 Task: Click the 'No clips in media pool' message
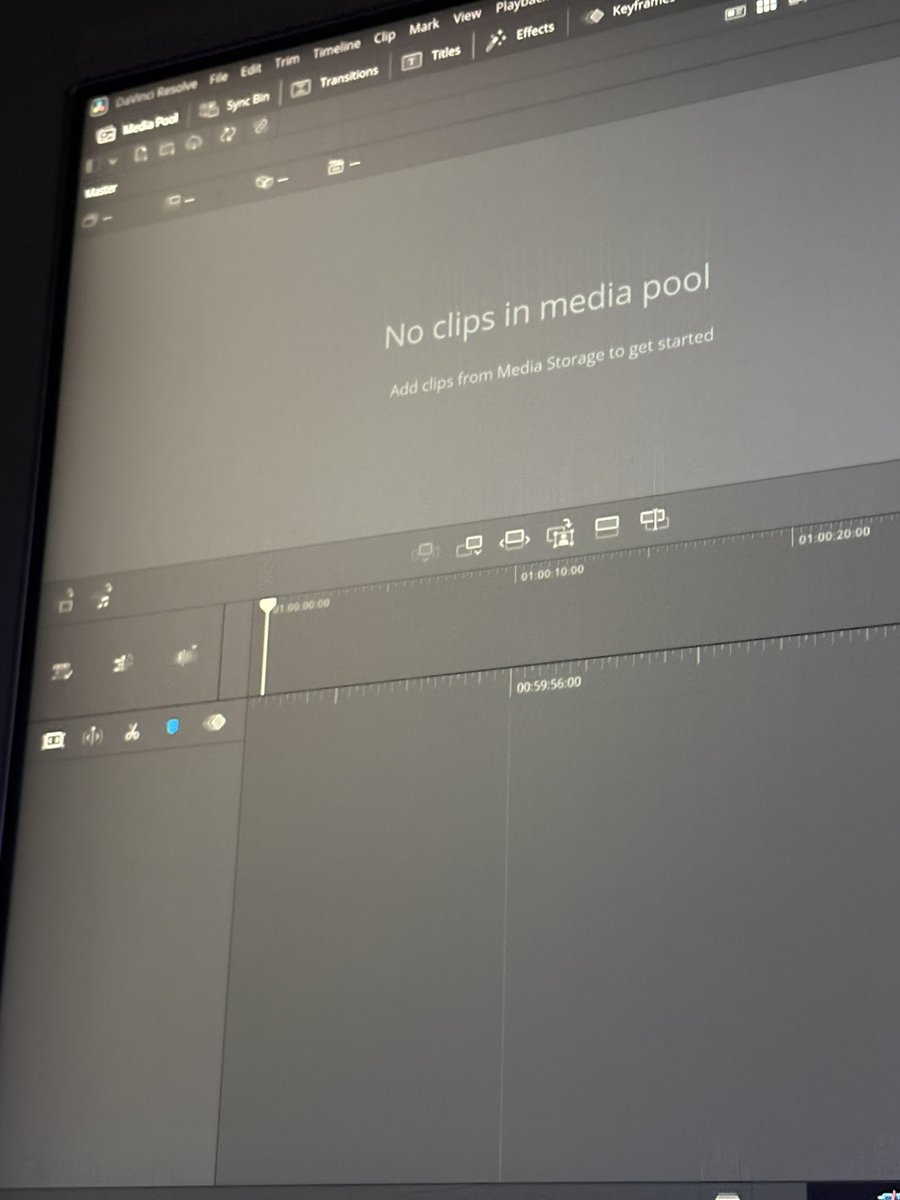[547, 309]
